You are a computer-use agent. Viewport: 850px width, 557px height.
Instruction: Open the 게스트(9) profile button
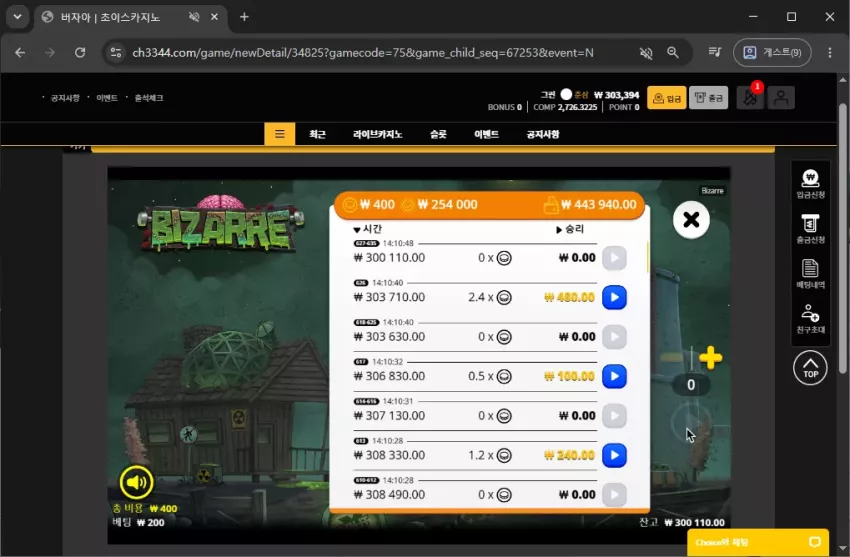[x=772, y=53]
